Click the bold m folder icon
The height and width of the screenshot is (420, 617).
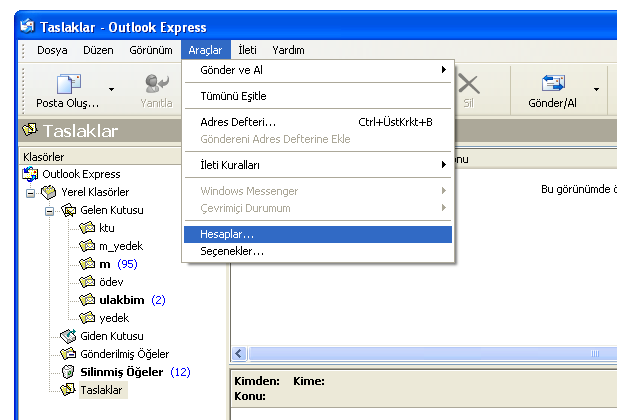pos(87,264)
